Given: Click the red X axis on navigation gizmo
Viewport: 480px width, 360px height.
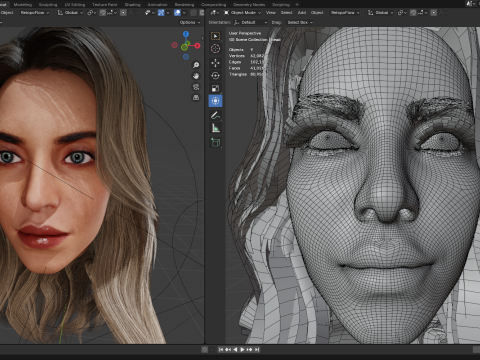Looking at the screenshot, I should [197, 46].
